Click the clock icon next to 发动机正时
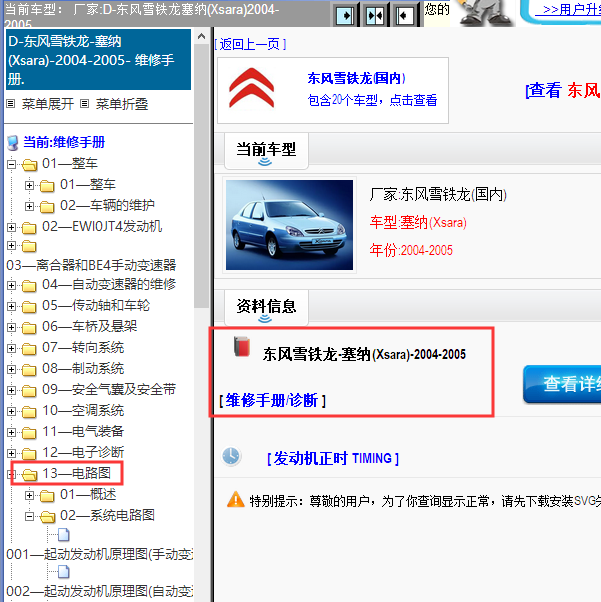 point(231,456)
